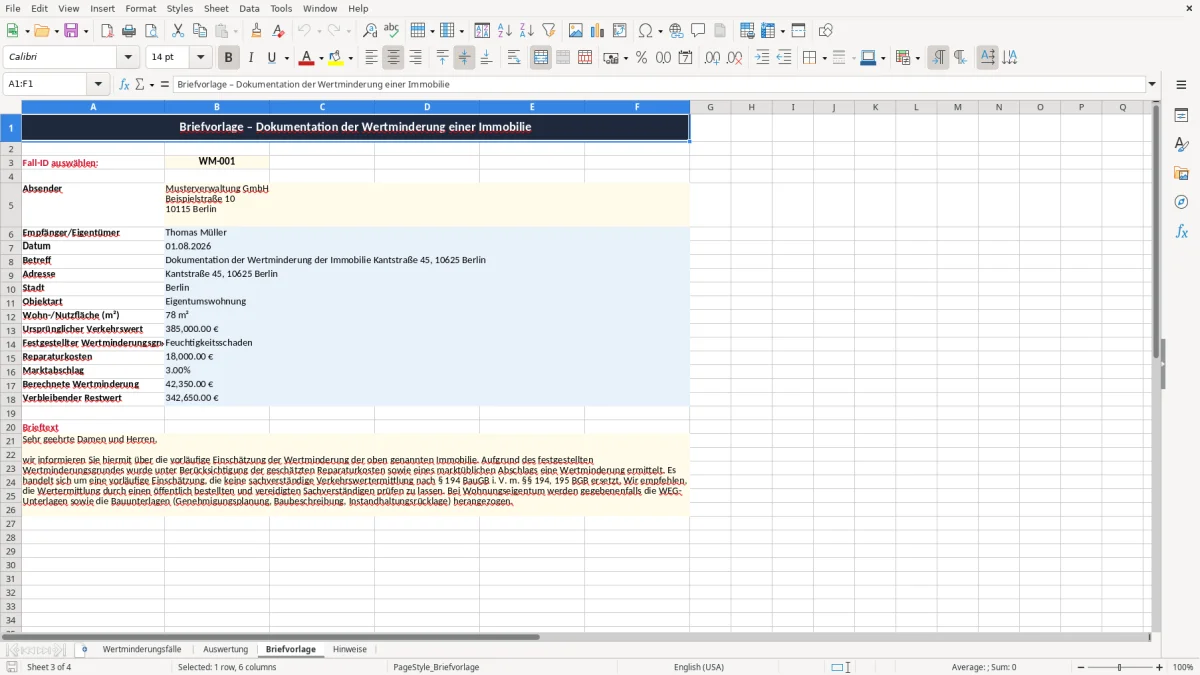Image resolution: width=1200 pixels, height=675 pixels.
Task: Switch to Hinweise sheet tab
Action: (350, 649)
